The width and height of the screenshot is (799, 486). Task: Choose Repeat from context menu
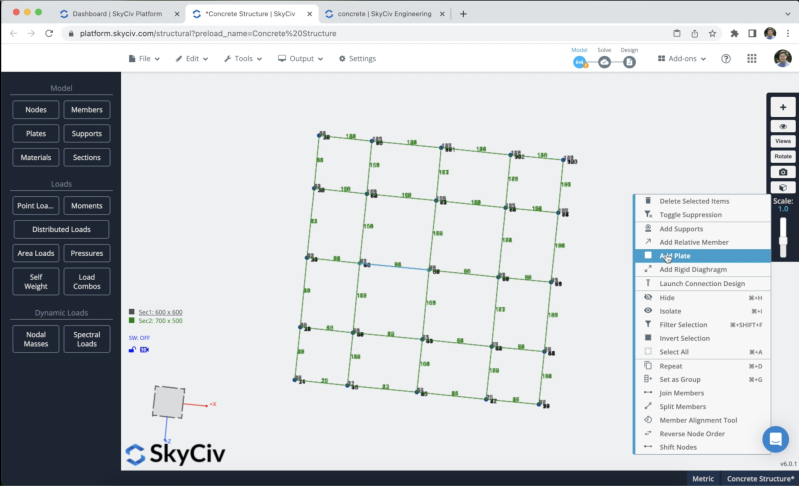click(x=703, y=366)
